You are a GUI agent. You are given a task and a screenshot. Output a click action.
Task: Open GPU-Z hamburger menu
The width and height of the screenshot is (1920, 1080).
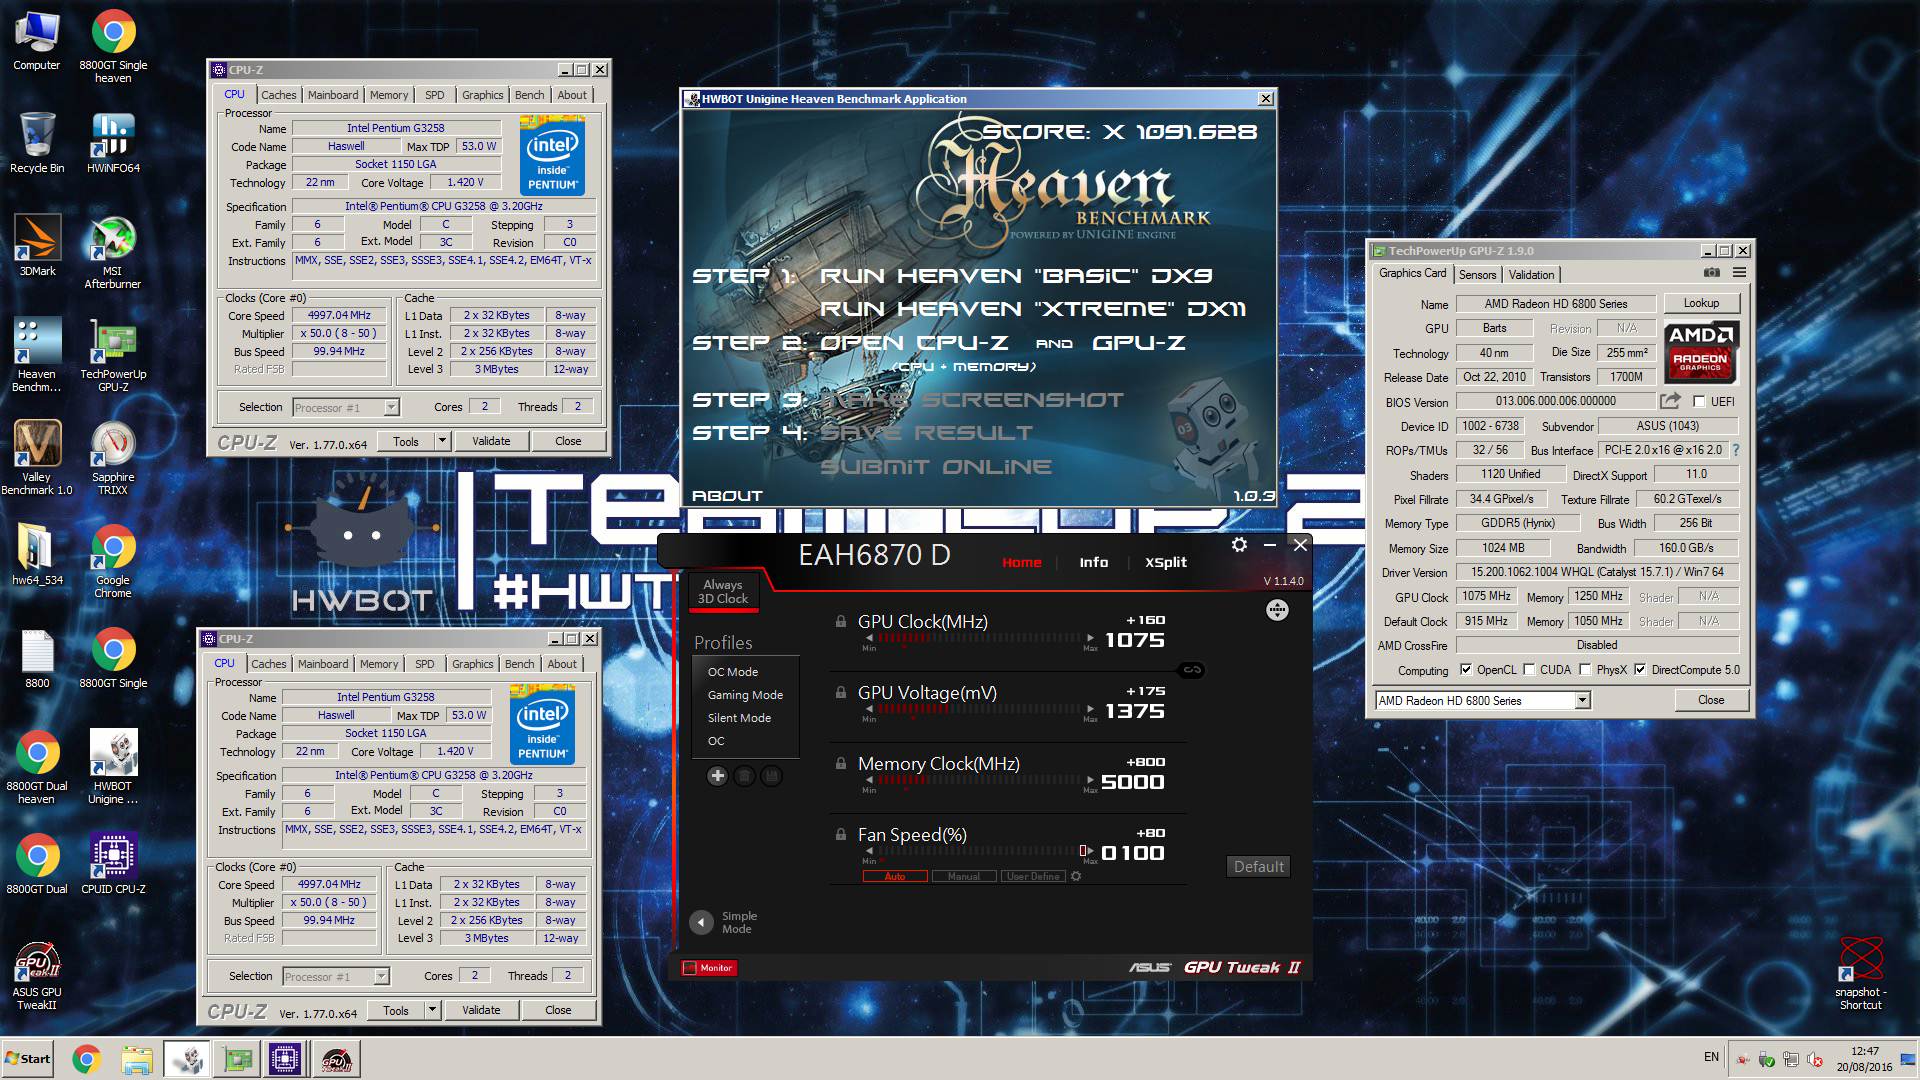1740,273
